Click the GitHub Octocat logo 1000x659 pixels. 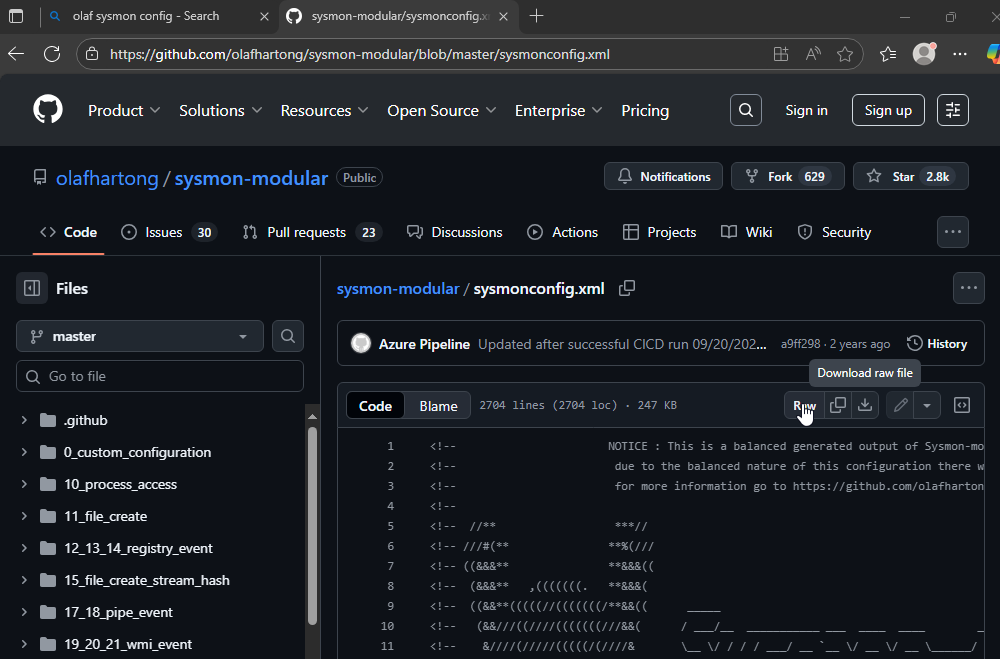pyautogui.click(x=48, y=110)
